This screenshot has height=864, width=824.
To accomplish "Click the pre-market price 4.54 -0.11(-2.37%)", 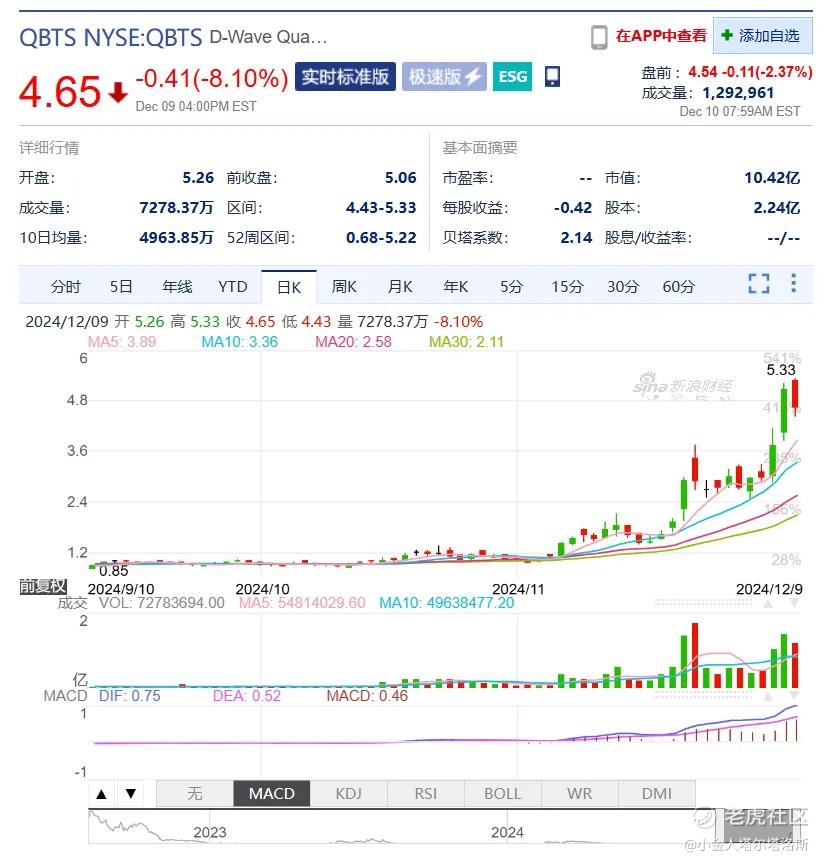I will (750, 72).
